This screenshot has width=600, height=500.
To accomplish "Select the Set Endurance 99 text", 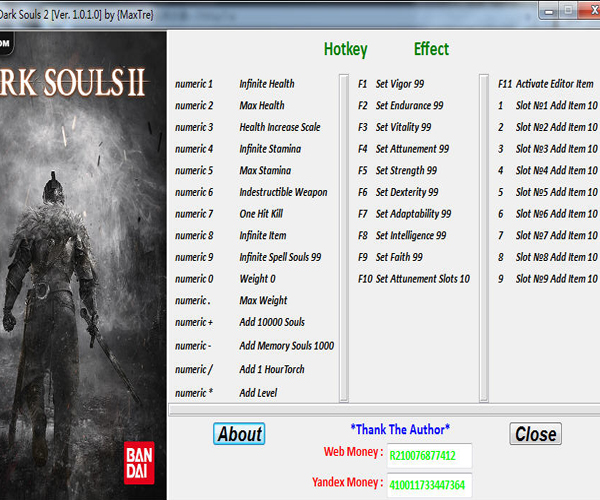I will [x=409, y=105].
